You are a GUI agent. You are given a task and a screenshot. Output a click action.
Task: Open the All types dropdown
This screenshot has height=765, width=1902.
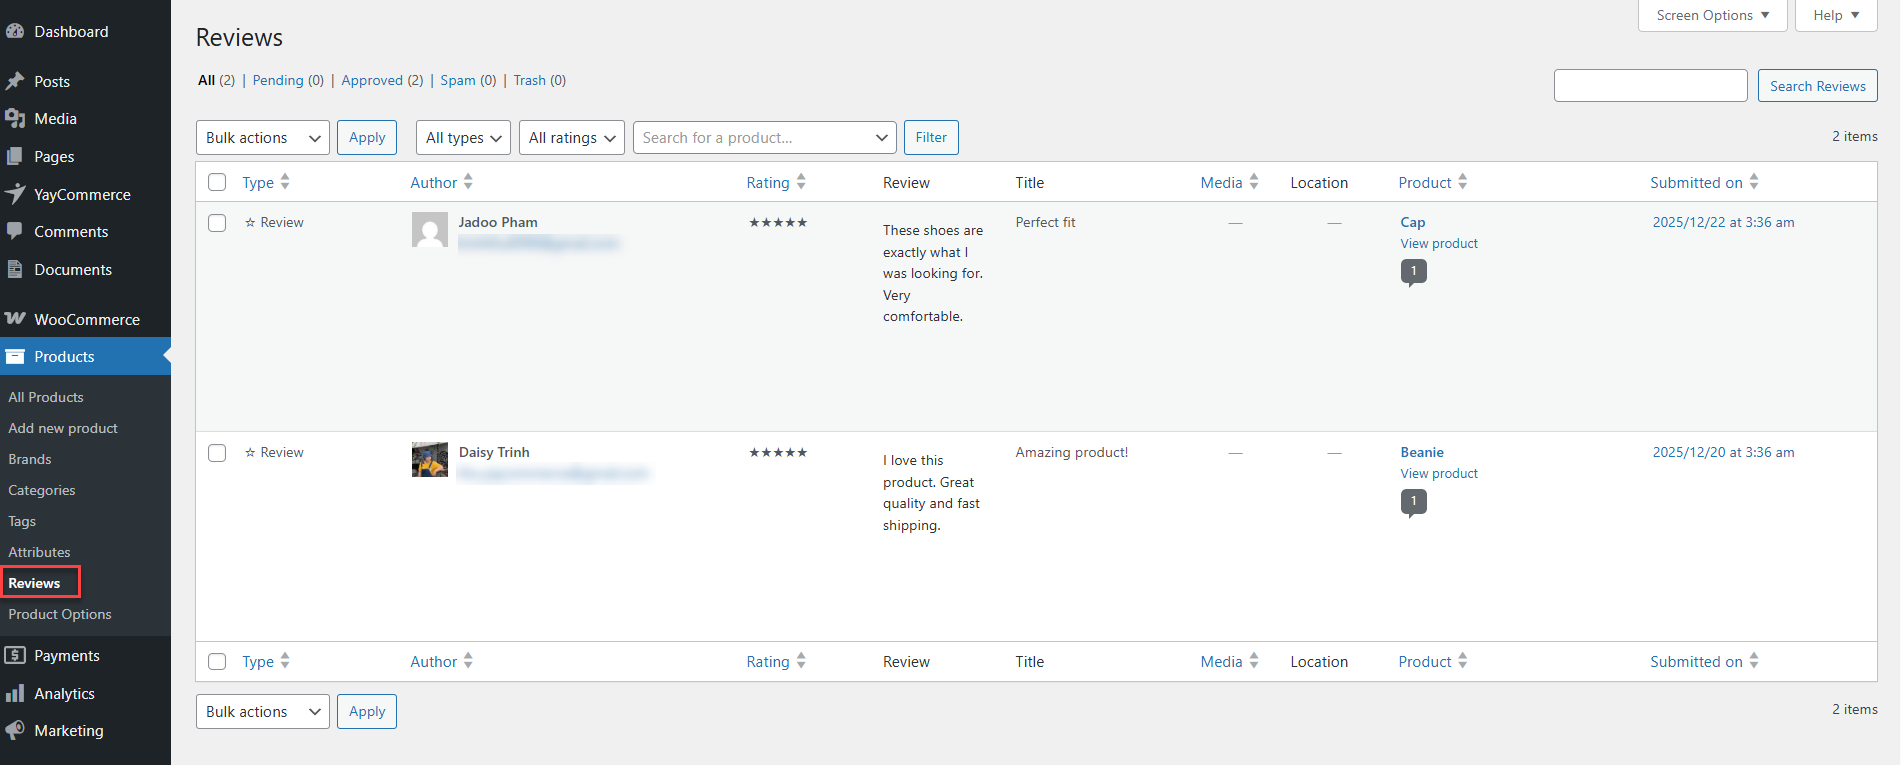pos(463,138)
